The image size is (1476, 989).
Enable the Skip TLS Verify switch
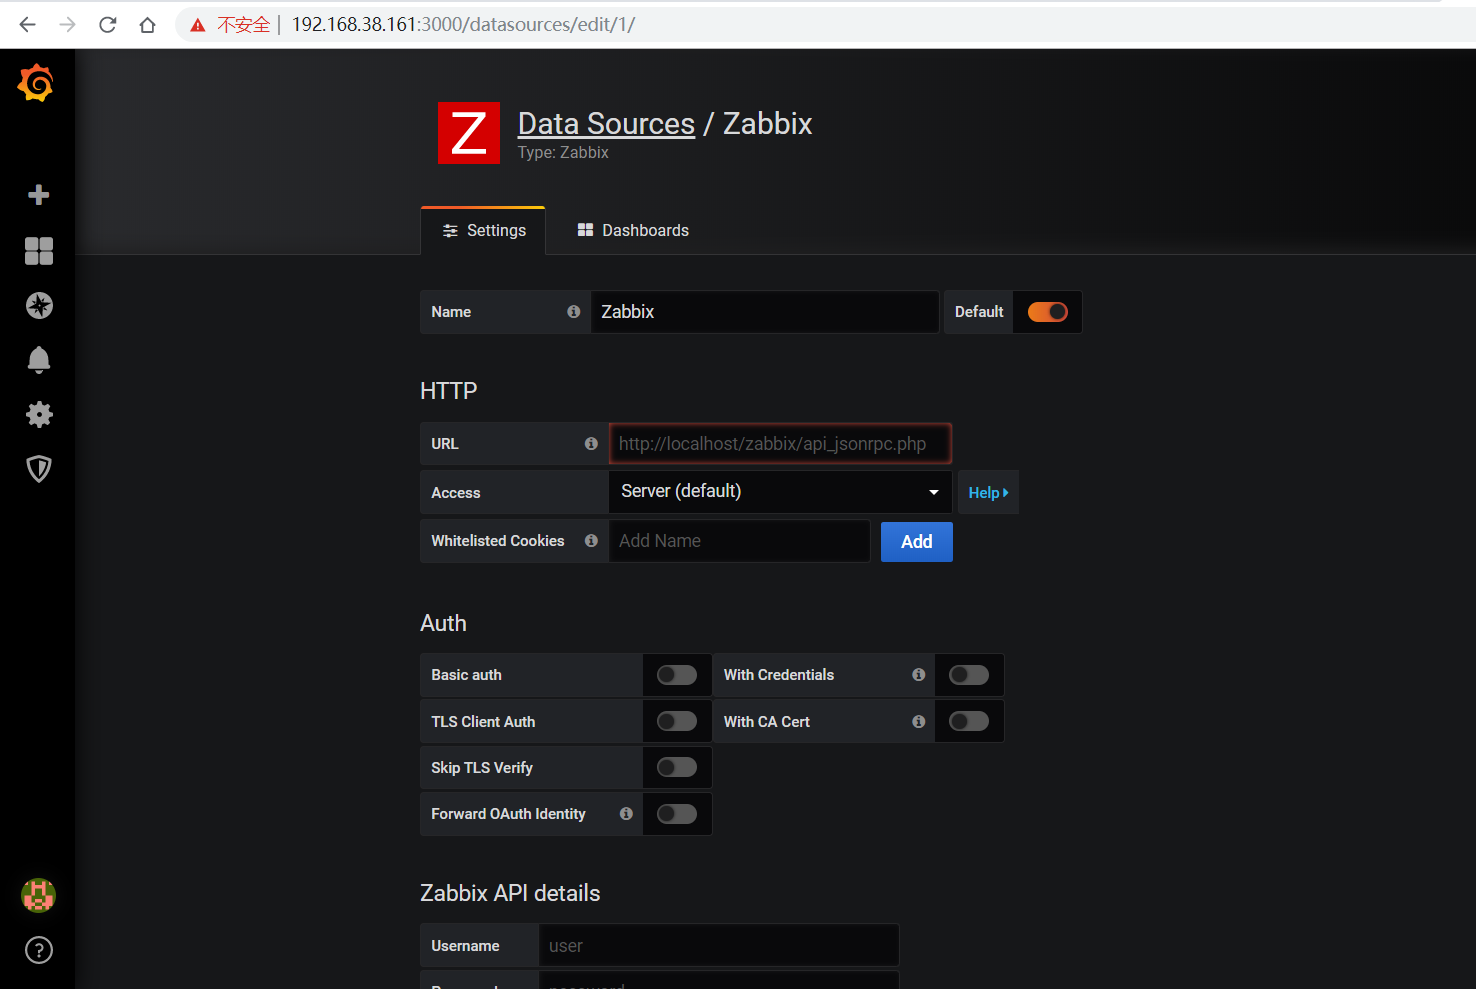click(x=677, y=767)
